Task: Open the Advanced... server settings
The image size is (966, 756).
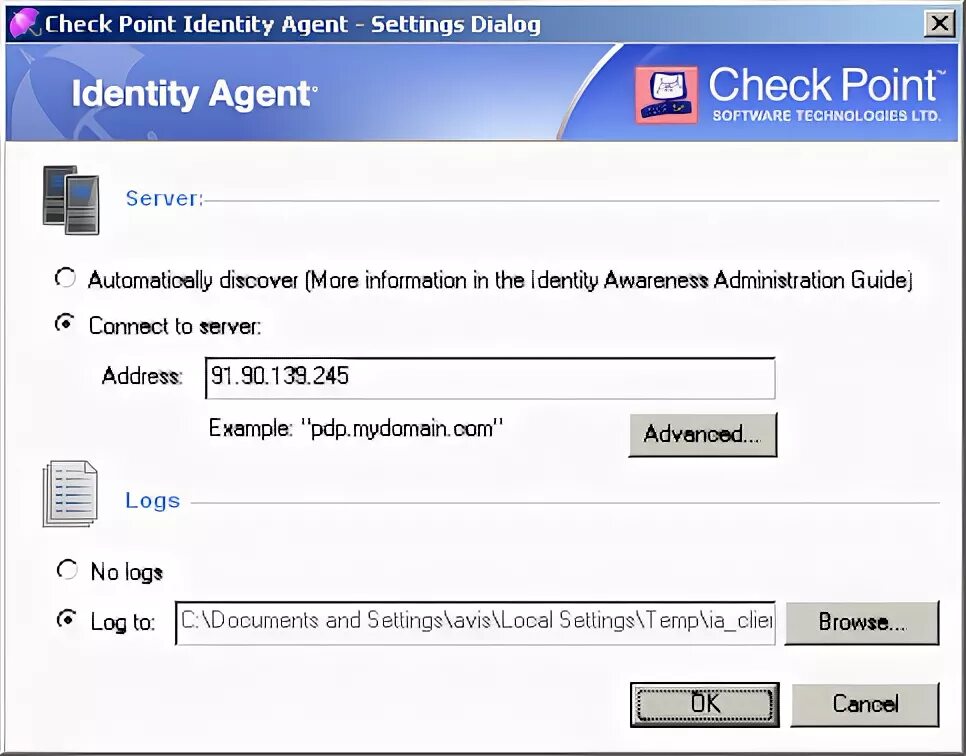Action: (702, 434)
